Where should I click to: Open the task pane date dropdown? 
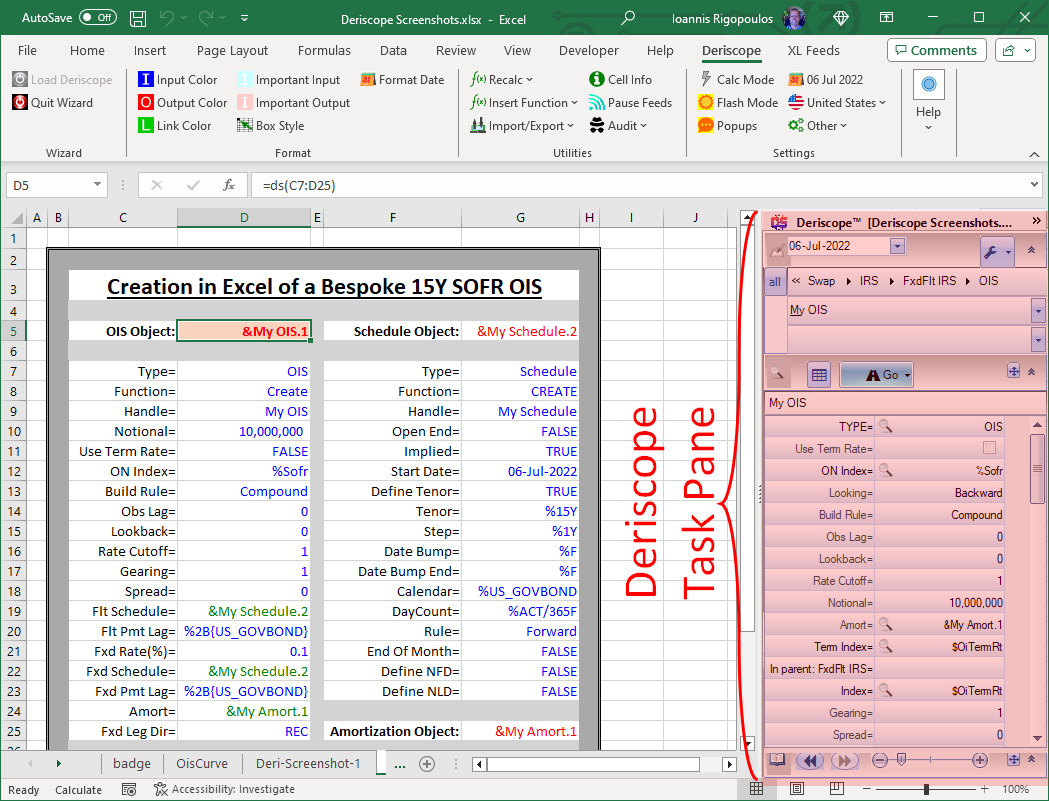pos(897,246)
